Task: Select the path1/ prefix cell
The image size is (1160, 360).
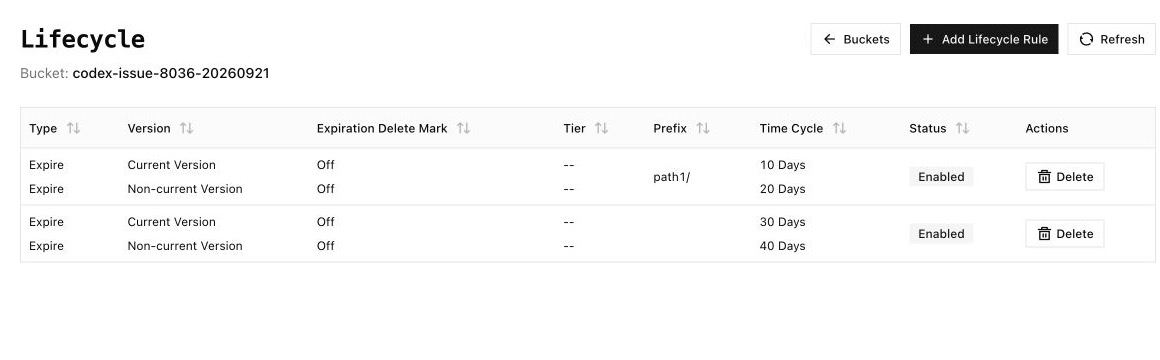Action: click(672, 177)
